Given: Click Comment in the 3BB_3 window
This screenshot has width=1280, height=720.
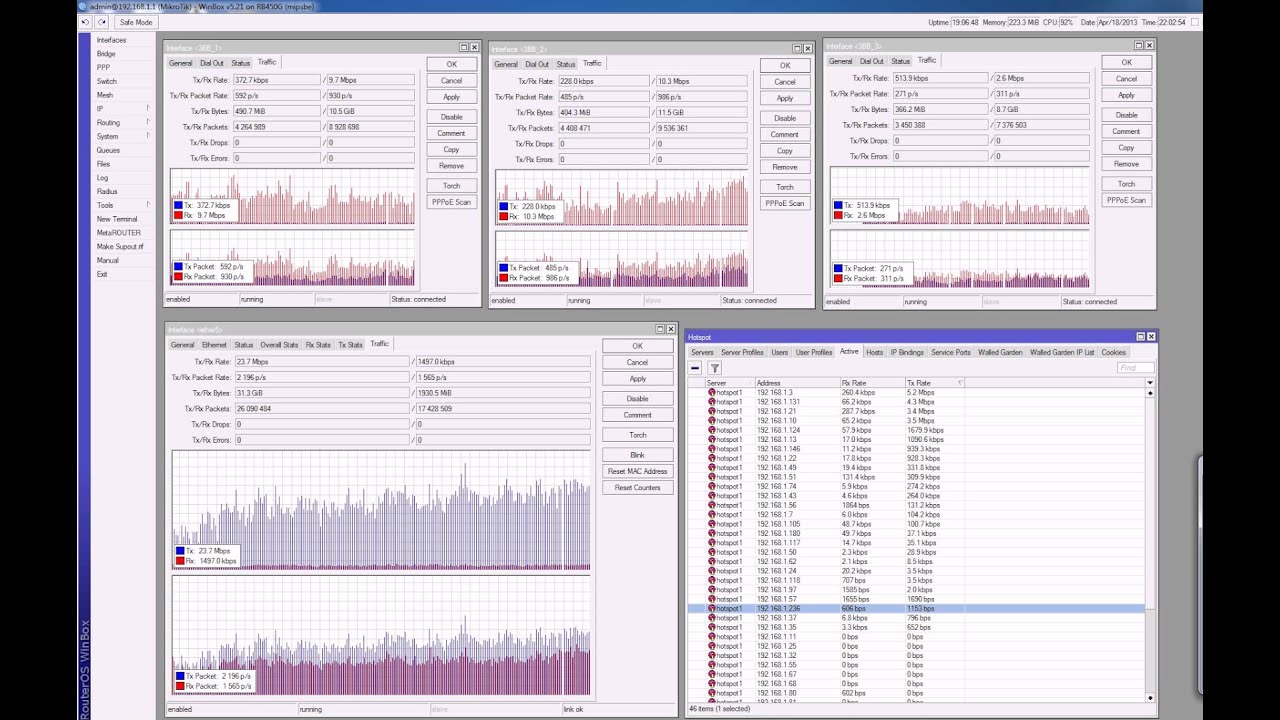Looking at the screenshot, I should click(x=1126, y=131).
